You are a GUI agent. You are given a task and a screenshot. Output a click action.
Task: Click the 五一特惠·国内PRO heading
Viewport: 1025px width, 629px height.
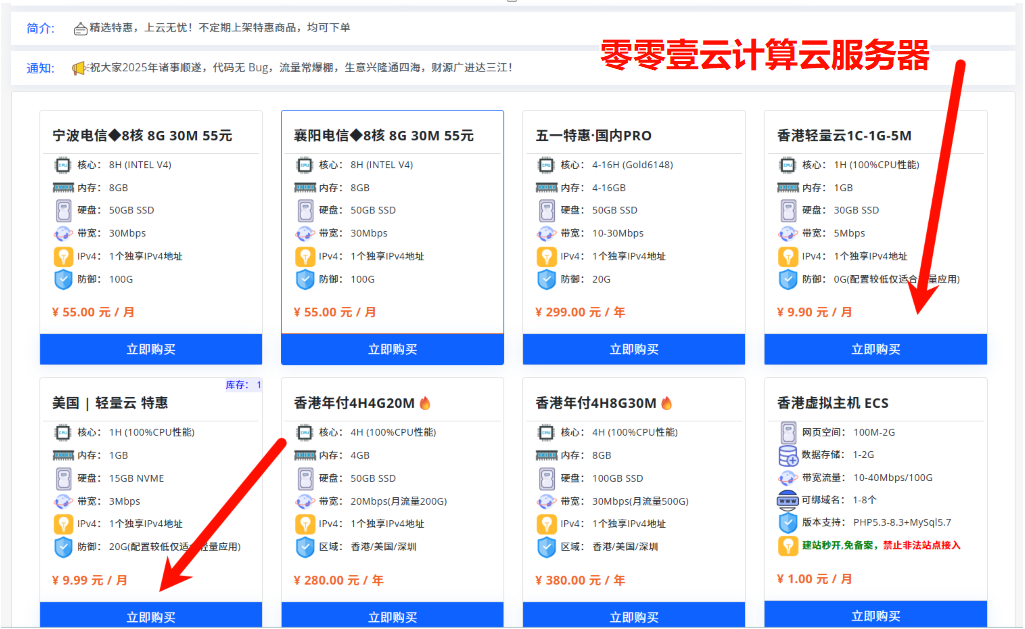pyautogui.click(x=594, y=135)
